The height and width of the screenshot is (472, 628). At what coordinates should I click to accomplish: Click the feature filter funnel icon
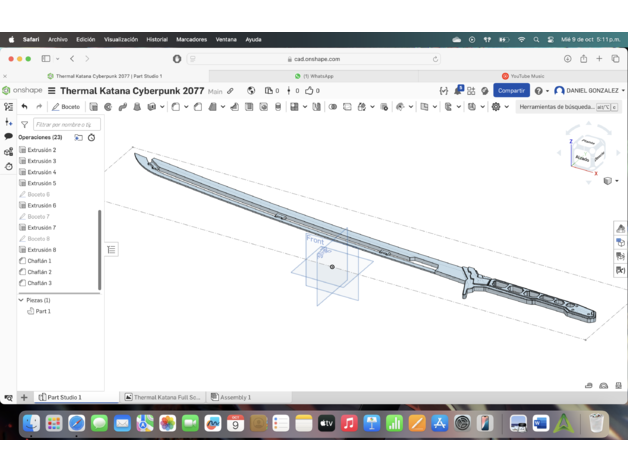[x=24, y=124]
